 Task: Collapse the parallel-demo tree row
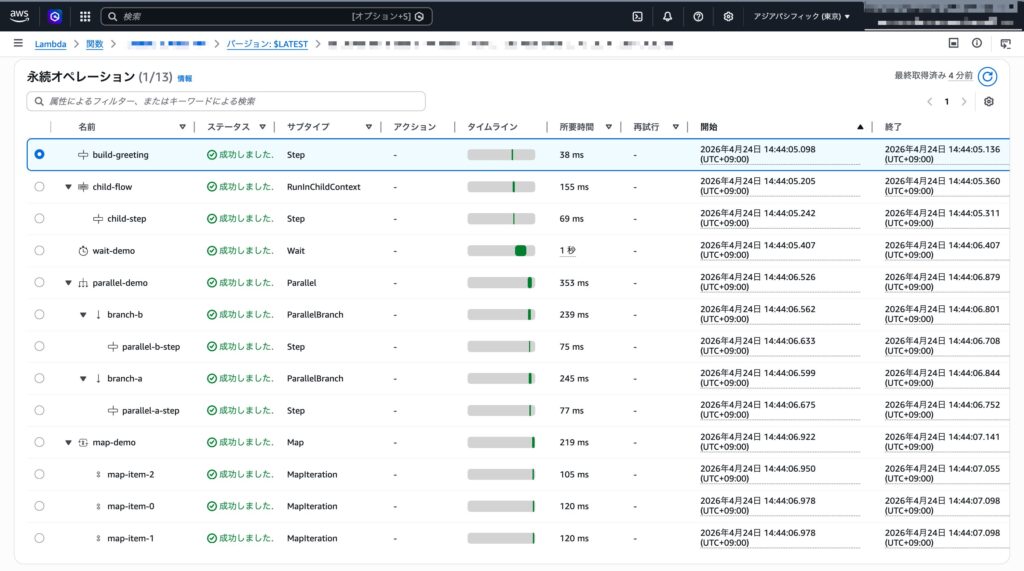pyautogui.click(x=68, y=283)
